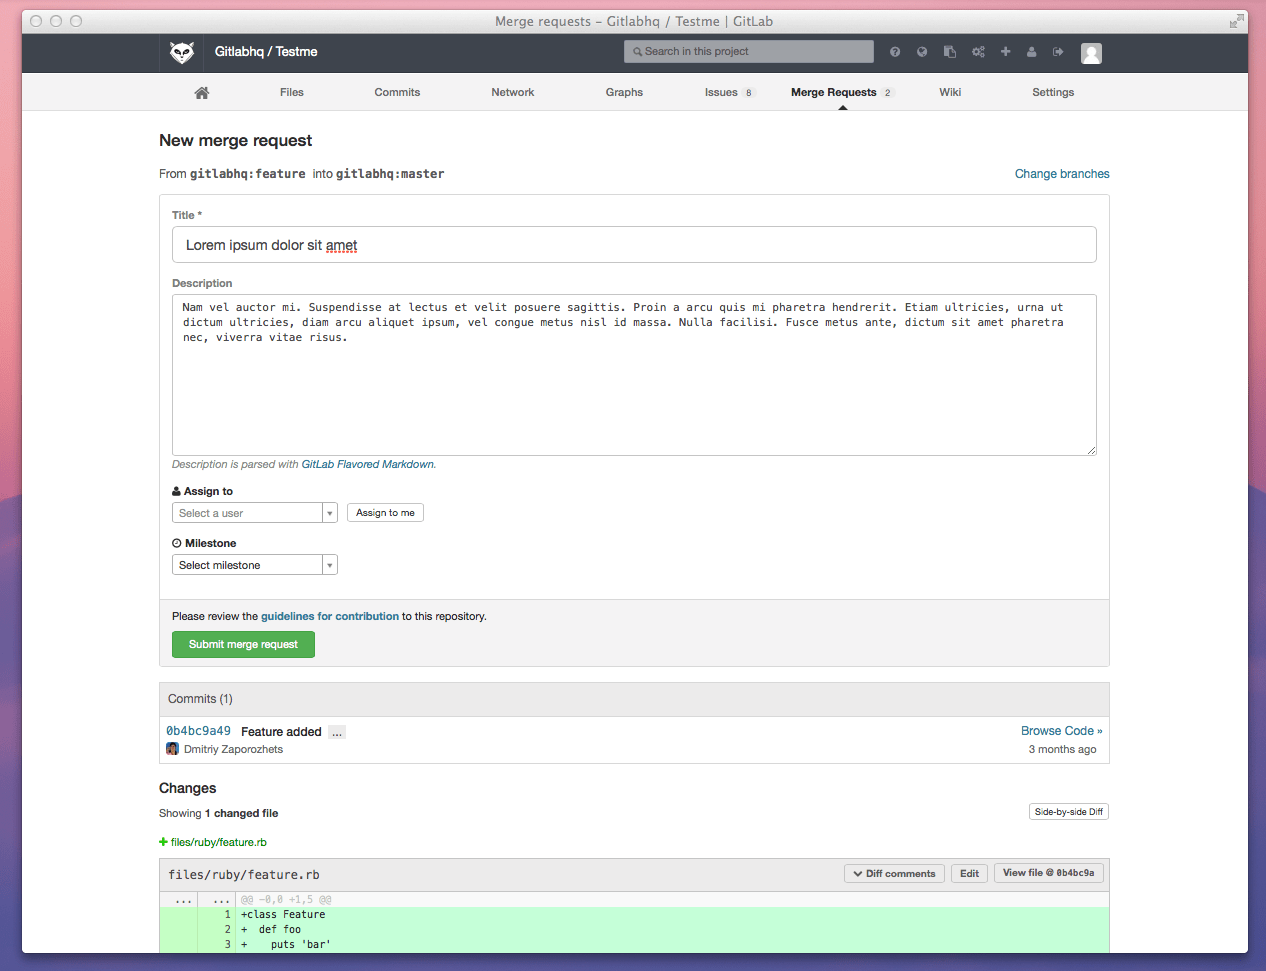Go to project home via the house icon

pos(201,91)
